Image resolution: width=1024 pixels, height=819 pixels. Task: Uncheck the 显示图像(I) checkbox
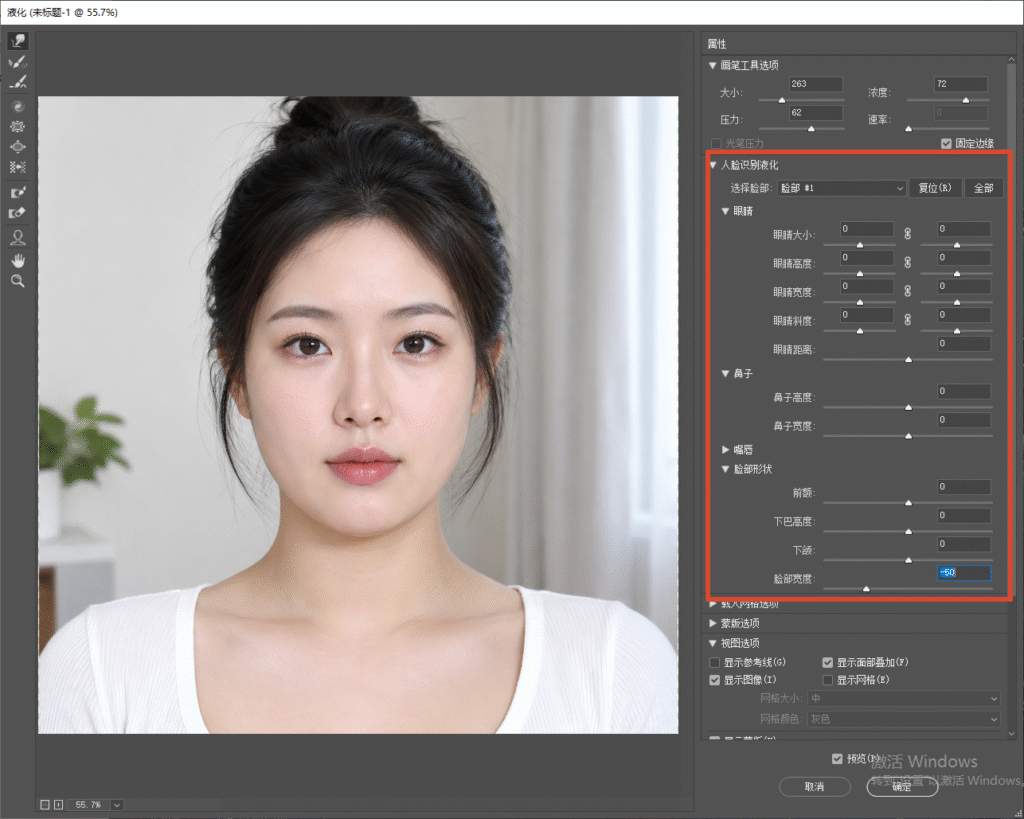715,680
